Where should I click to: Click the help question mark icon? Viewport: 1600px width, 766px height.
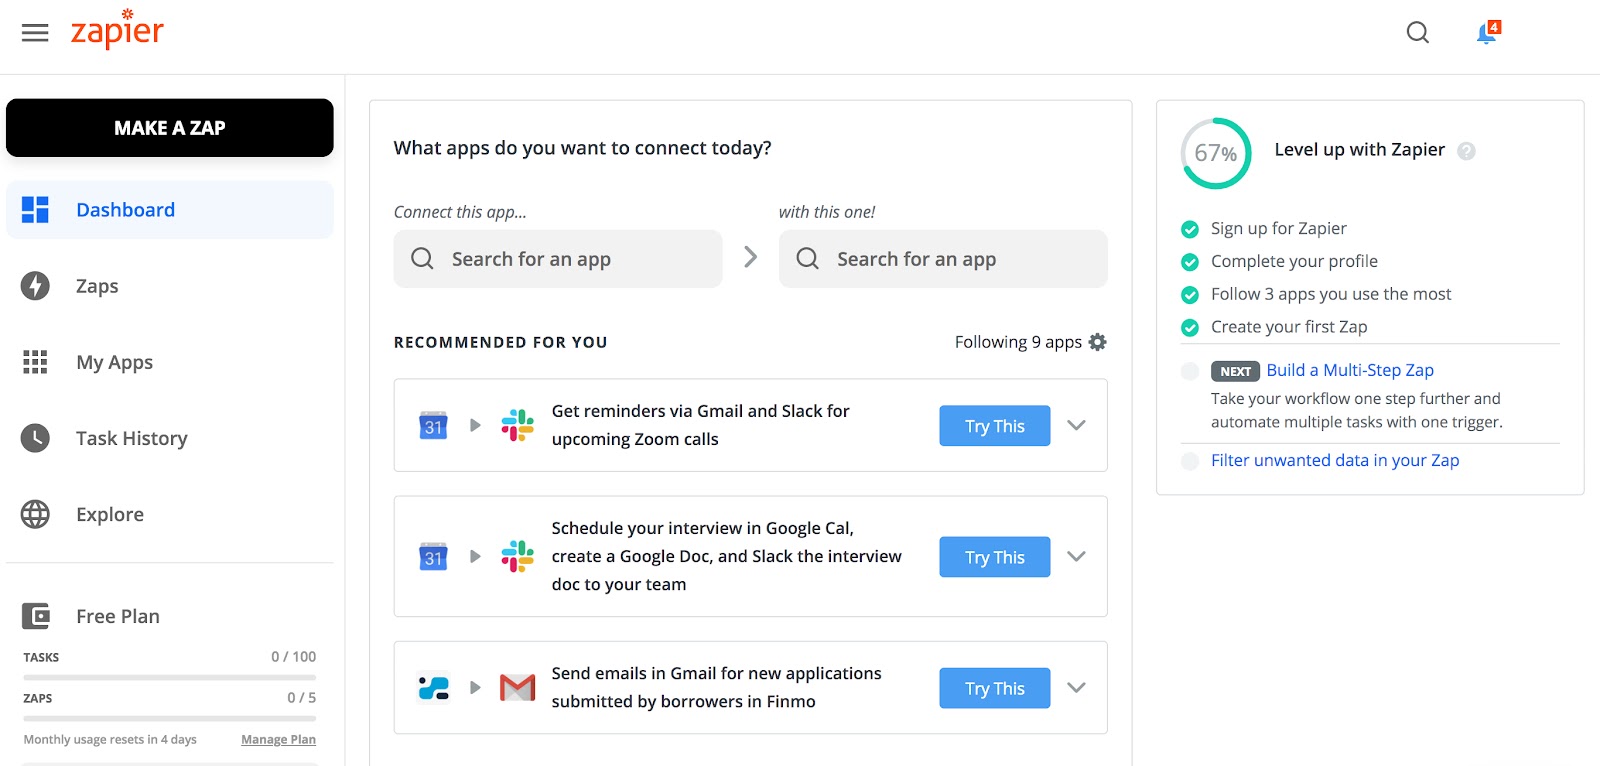pyautogui.click(x=1466, y=151)
